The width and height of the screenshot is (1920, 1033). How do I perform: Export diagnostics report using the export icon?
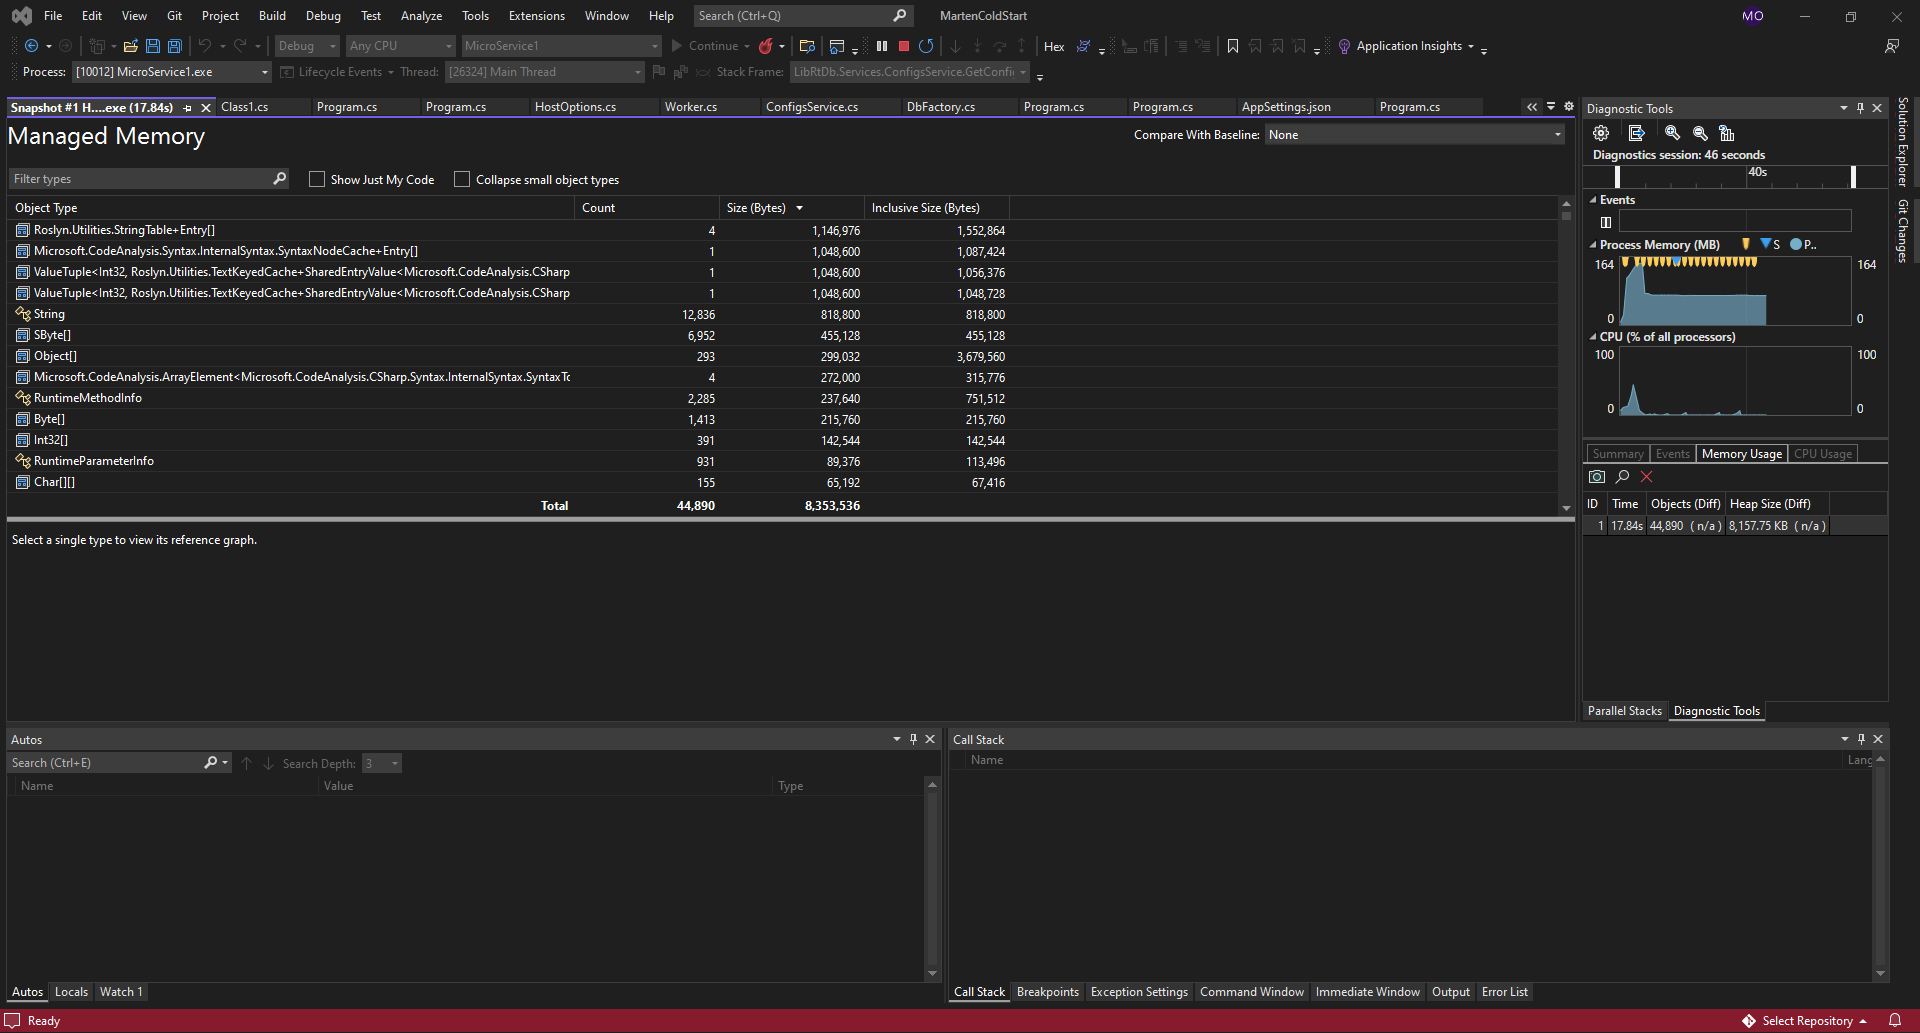[1637, 132]
